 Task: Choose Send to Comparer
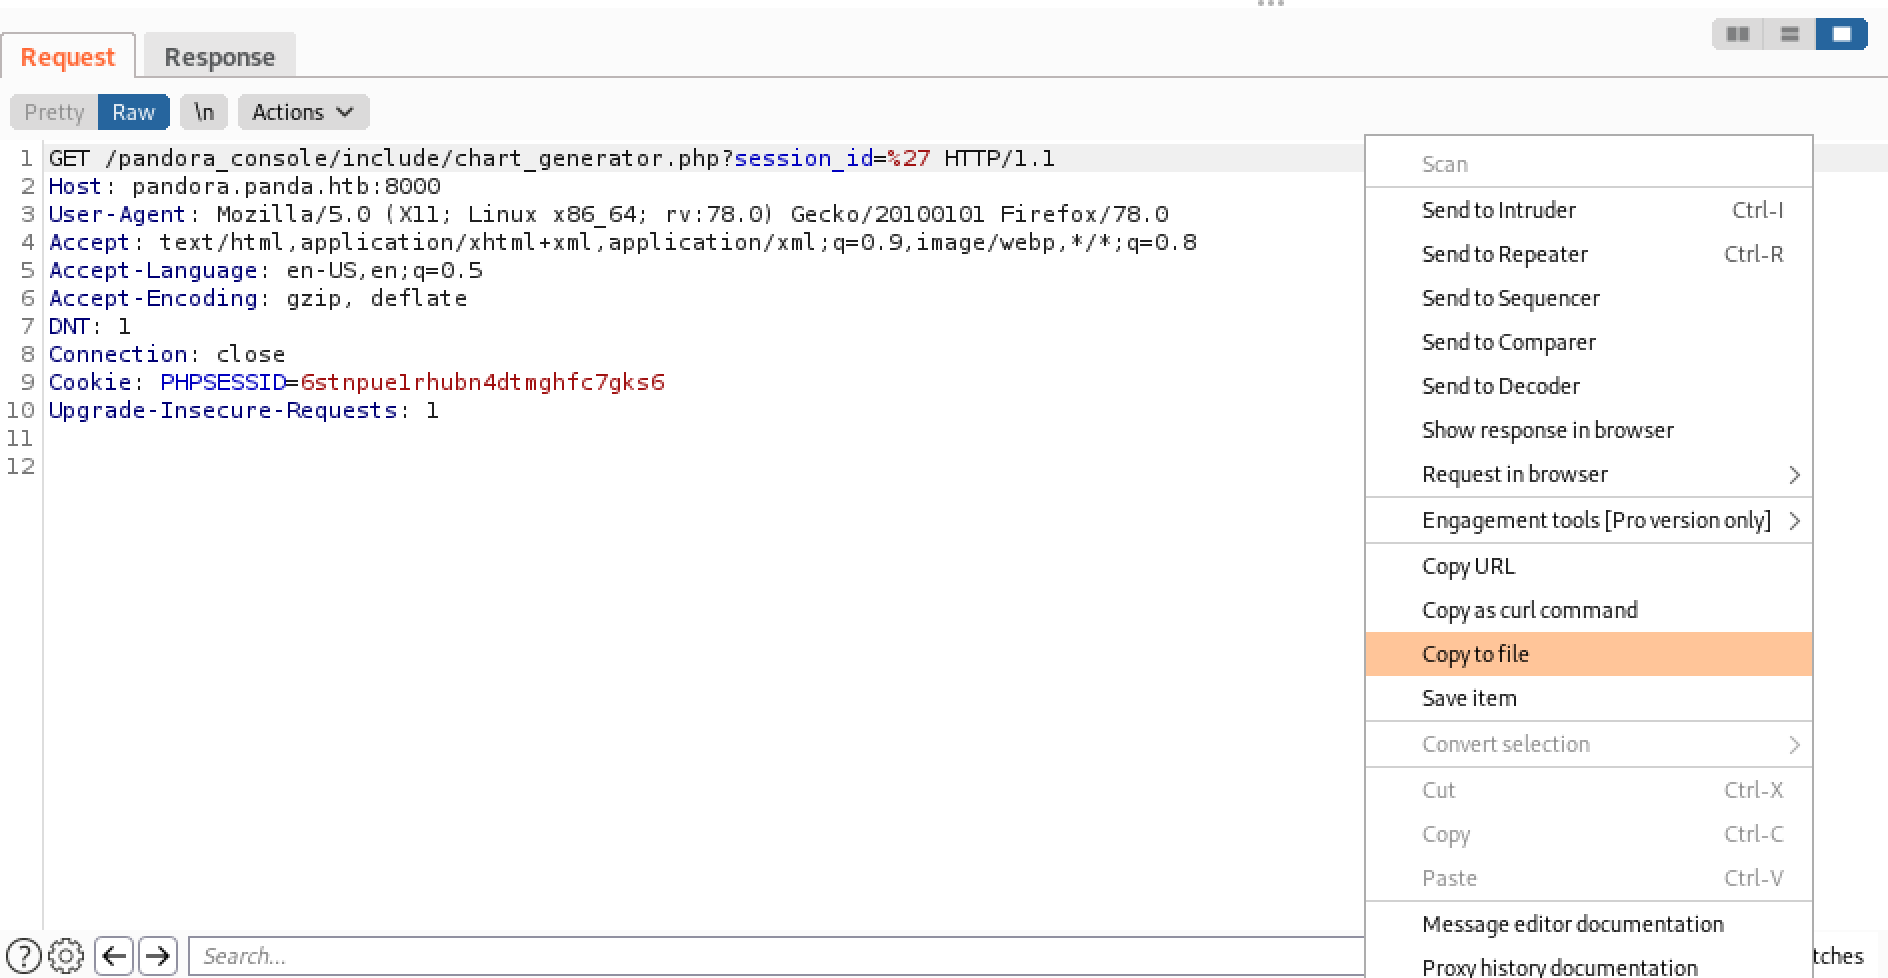tap(1589, 342)
